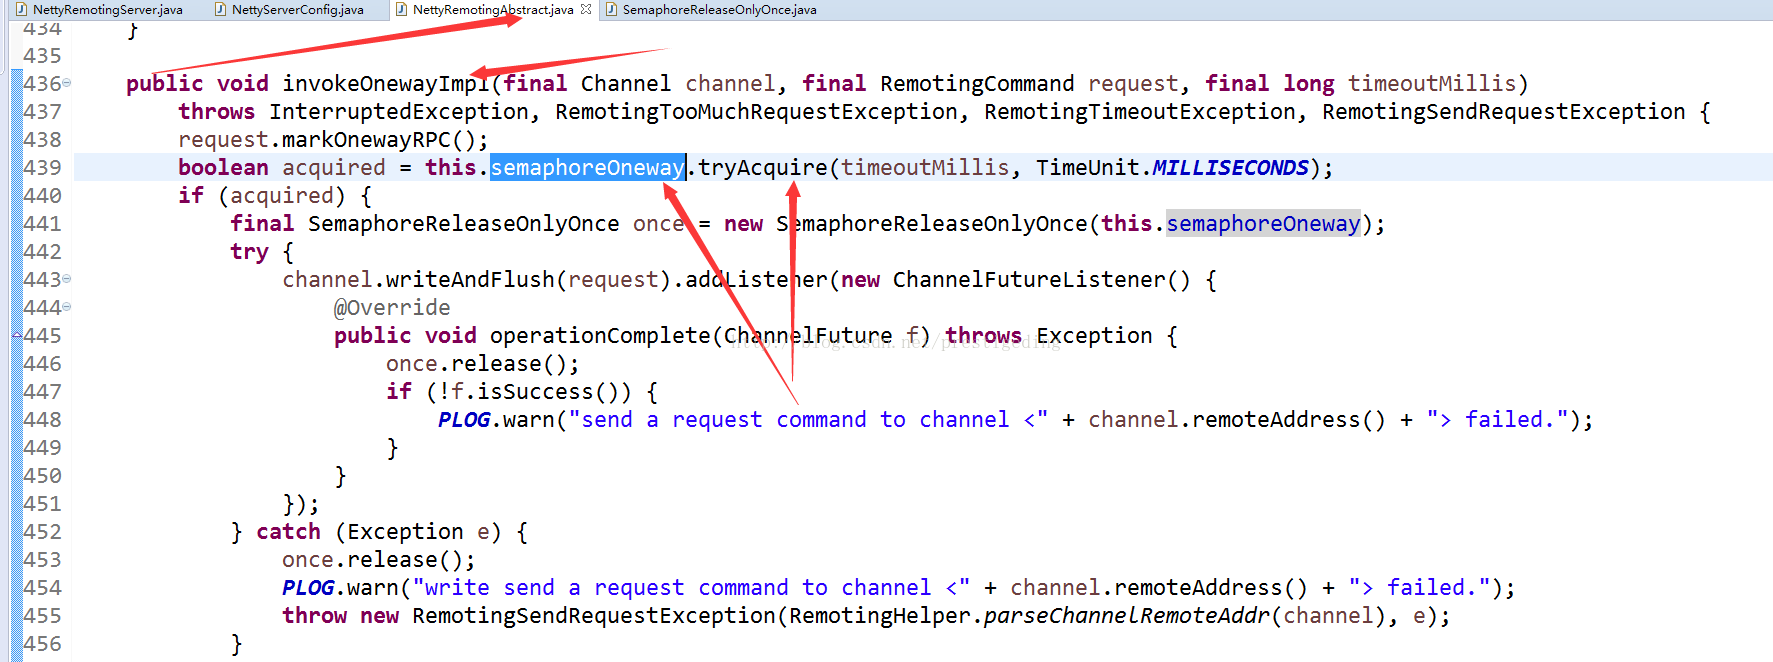The image size is (1773, 662).
Task: Collapse the invokeOnewayImpl method at line 436
Action: [67, 83]
